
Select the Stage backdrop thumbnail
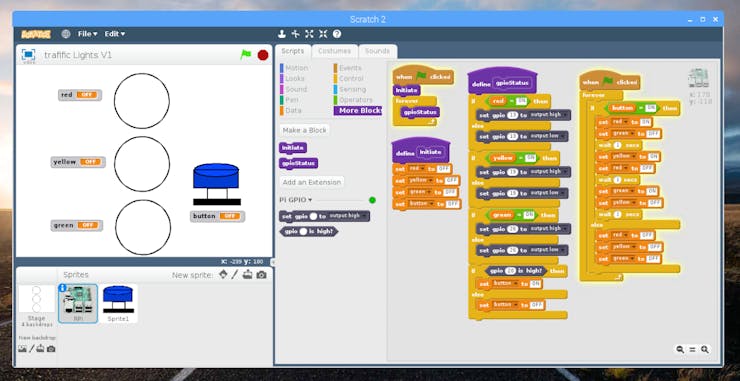pos(36,305)
